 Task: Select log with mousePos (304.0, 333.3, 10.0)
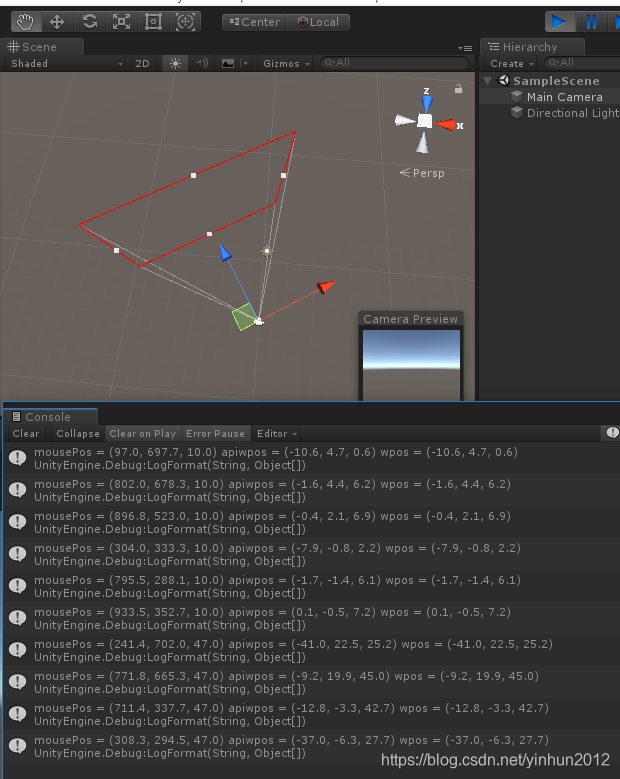coord(311,554)
